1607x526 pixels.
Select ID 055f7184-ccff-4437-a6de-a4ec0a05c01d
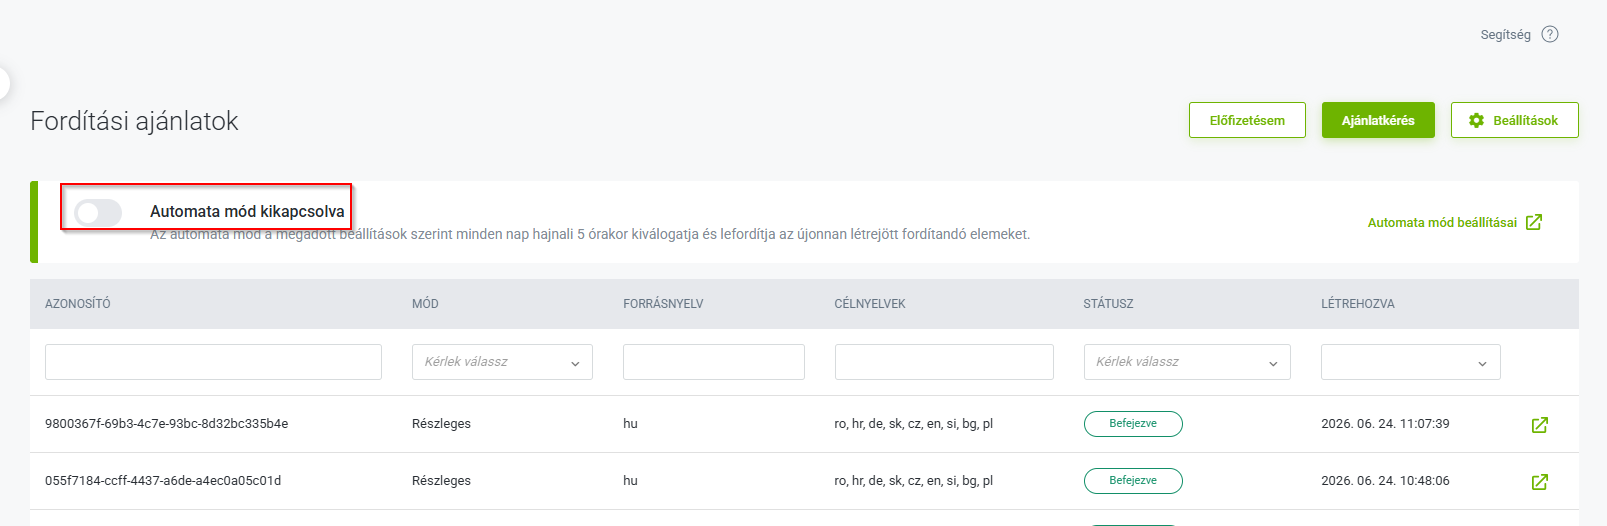click(x=163, y=481)
